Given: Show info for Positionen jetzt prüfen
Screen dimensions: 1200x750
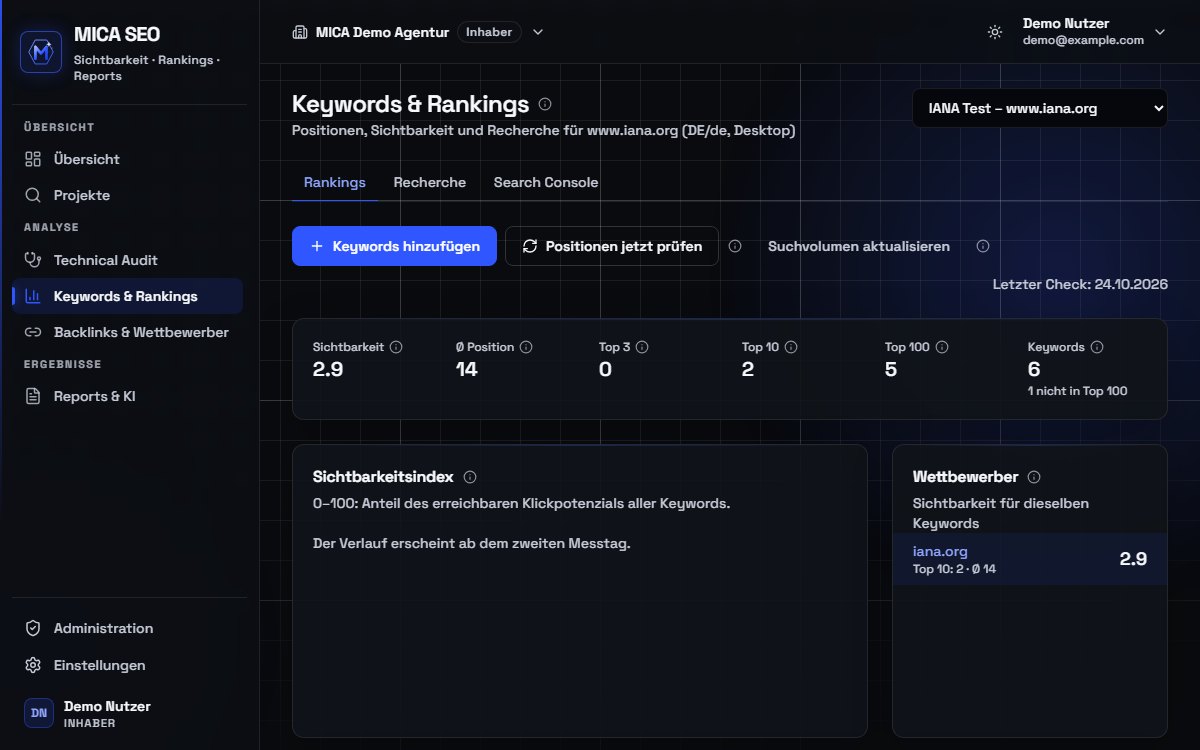Looking at the screenshot, I should [735, 246].
